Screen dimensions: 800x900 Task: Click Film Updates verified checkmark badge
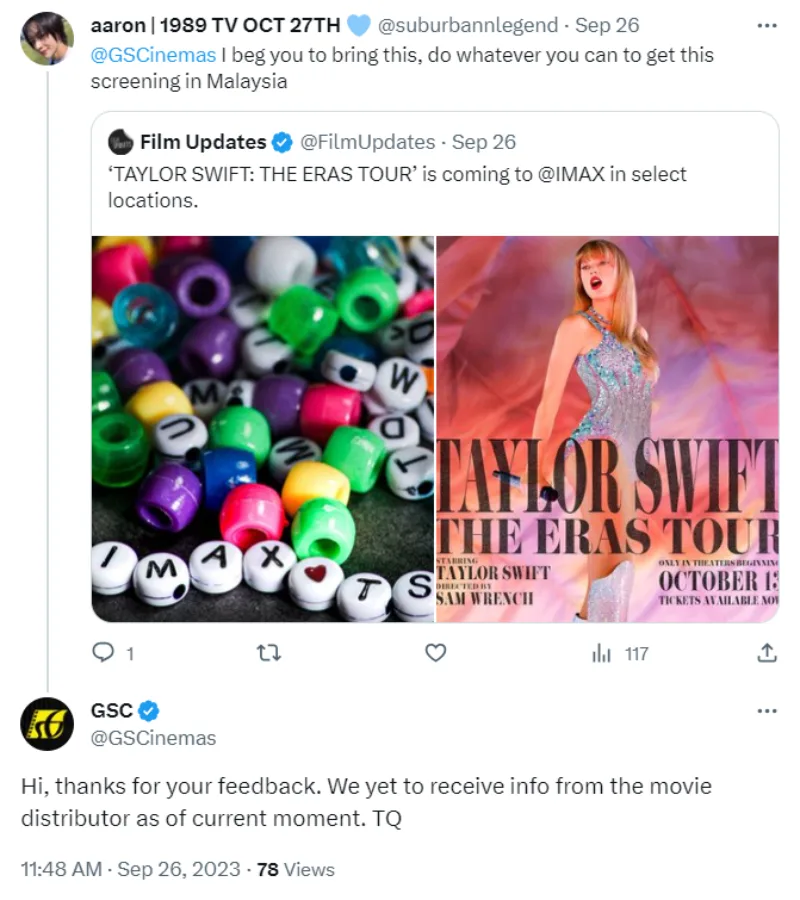[x=282, y=142]
